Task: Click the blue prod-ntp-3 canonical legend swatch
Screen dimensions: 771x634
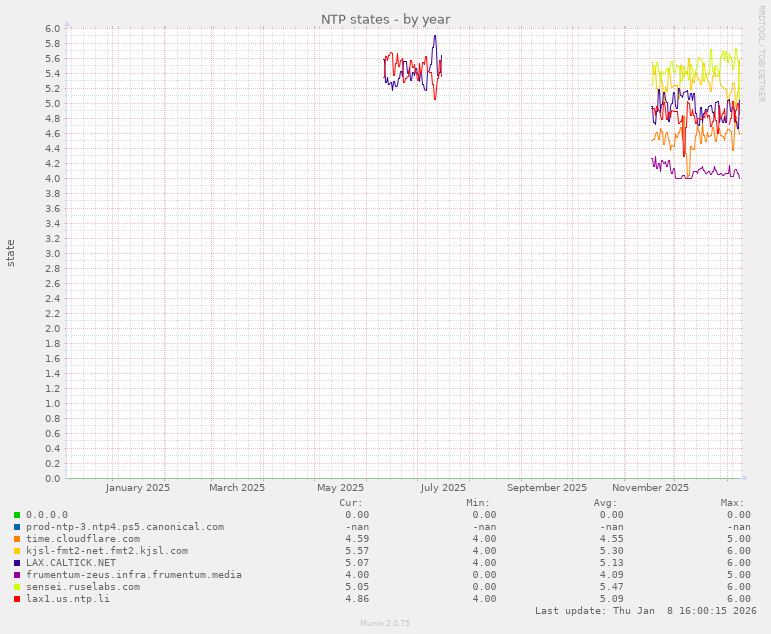Action: tap(17, 527)
